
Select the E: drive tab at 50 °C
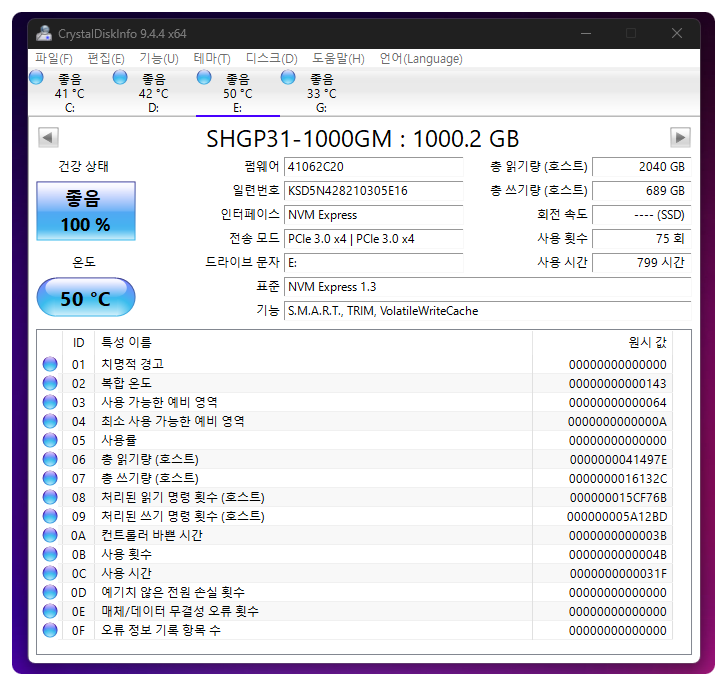coord(238,93)
